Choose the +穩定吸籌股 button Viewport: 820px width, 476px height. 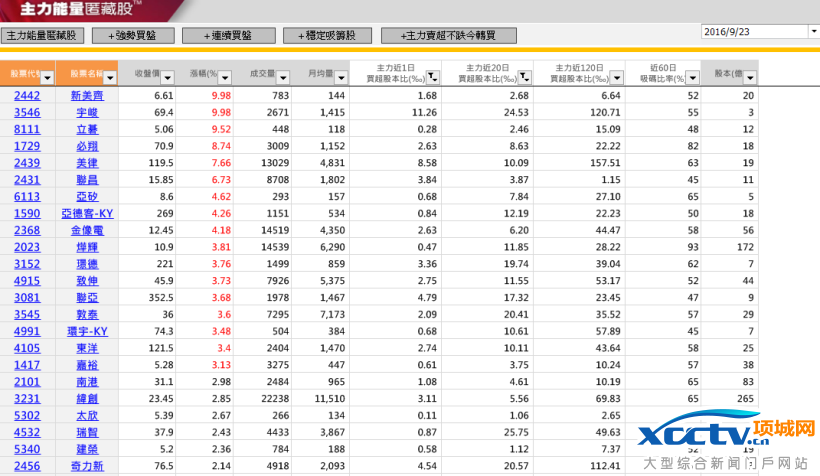[326, 35]
